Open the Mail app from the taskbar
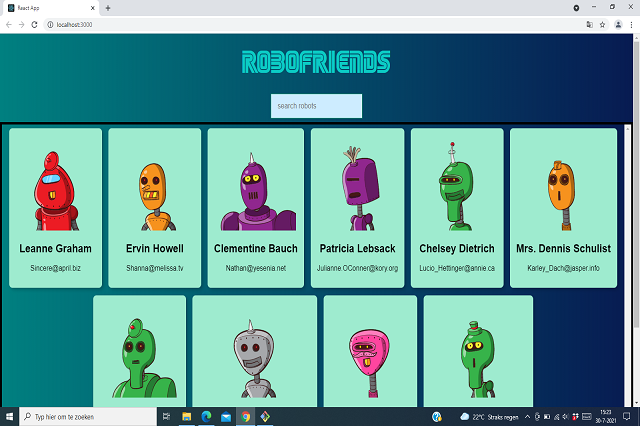This screenshot has width=640, height=426. [x=226, y=417]
